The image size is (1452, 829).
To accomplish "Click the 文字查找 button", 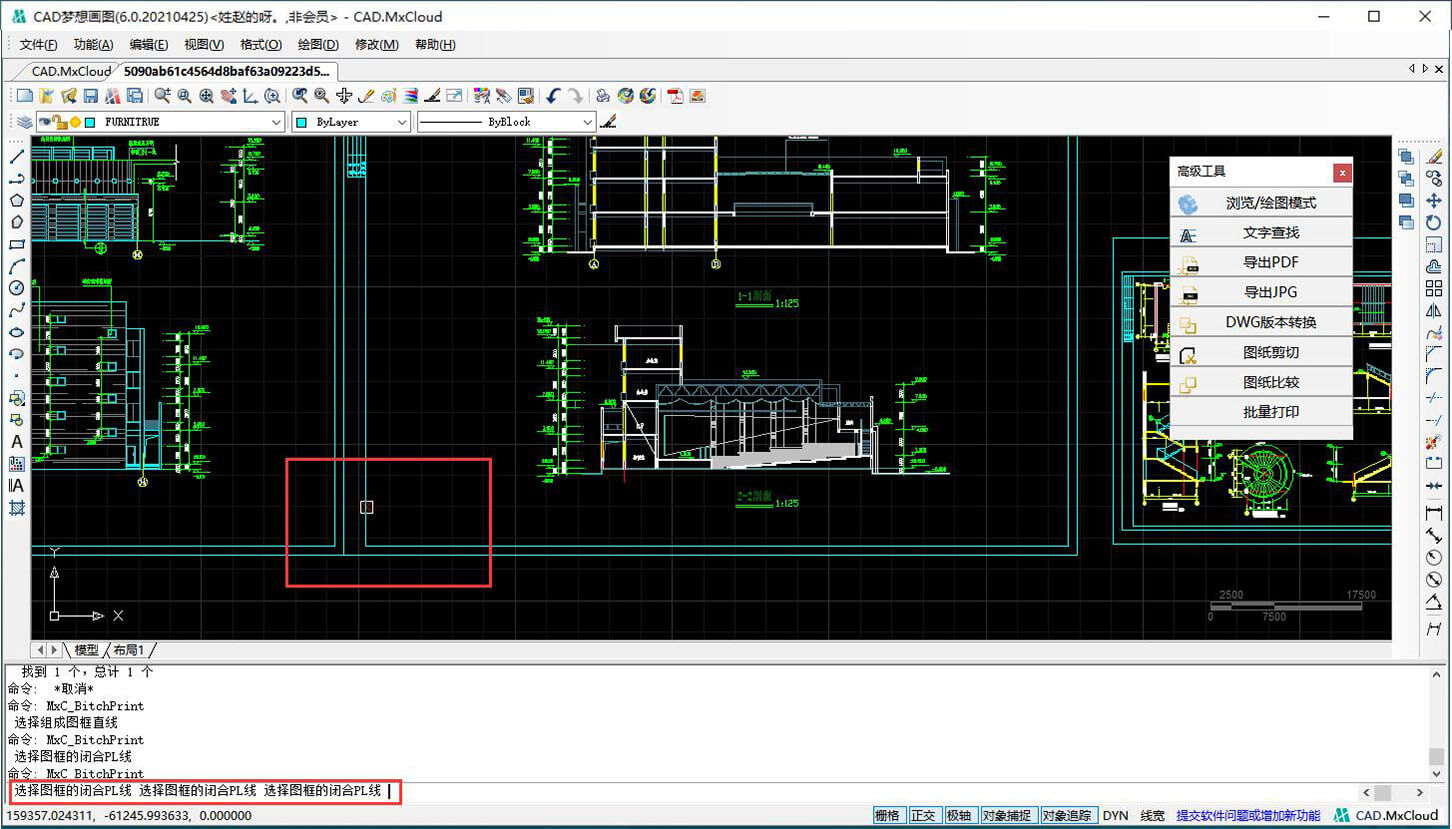I will (1261, 233).
